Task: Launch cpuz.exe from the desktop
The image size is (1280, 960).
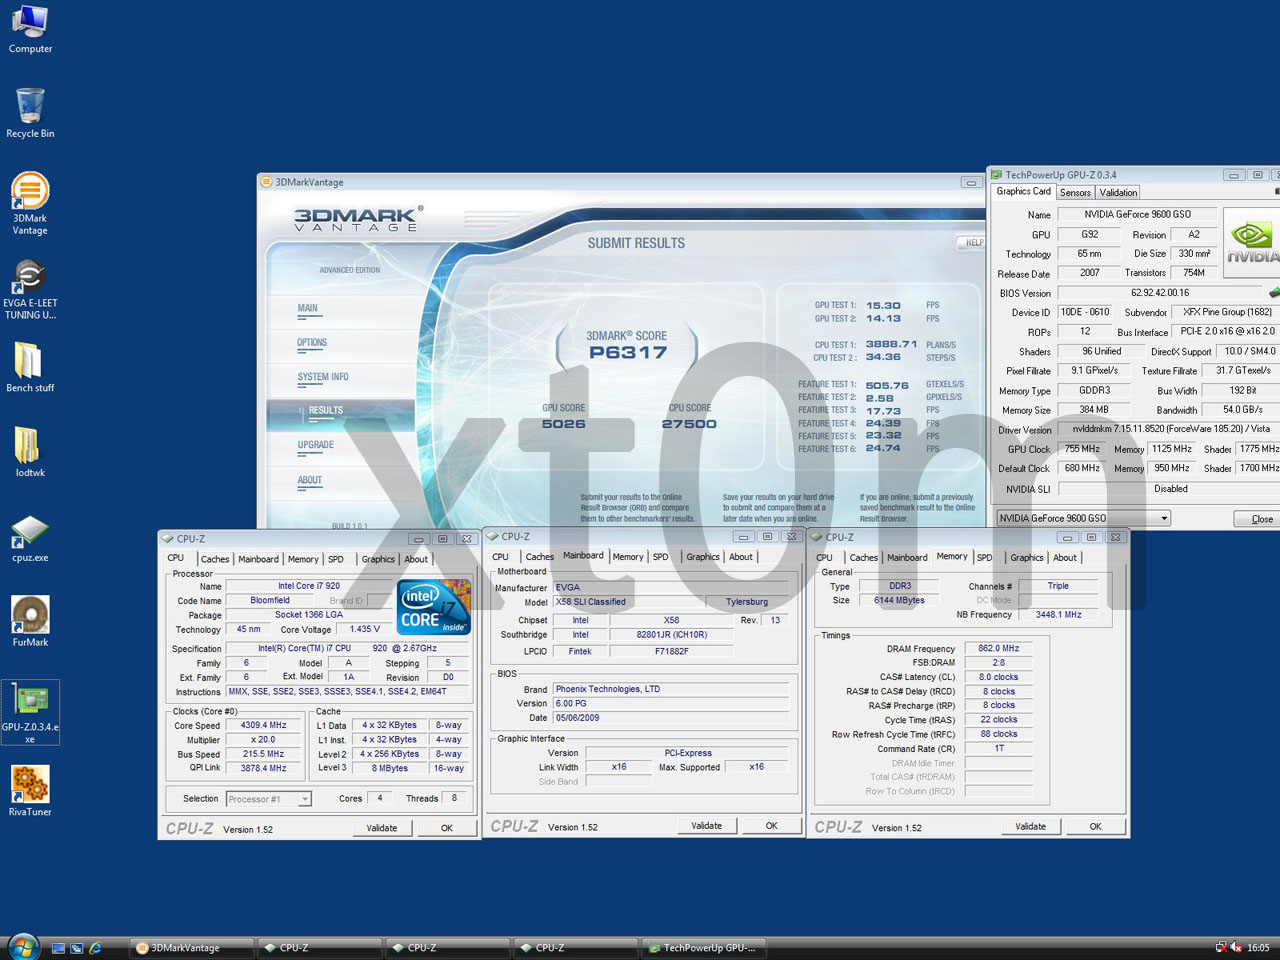Action: click(30, 538)
